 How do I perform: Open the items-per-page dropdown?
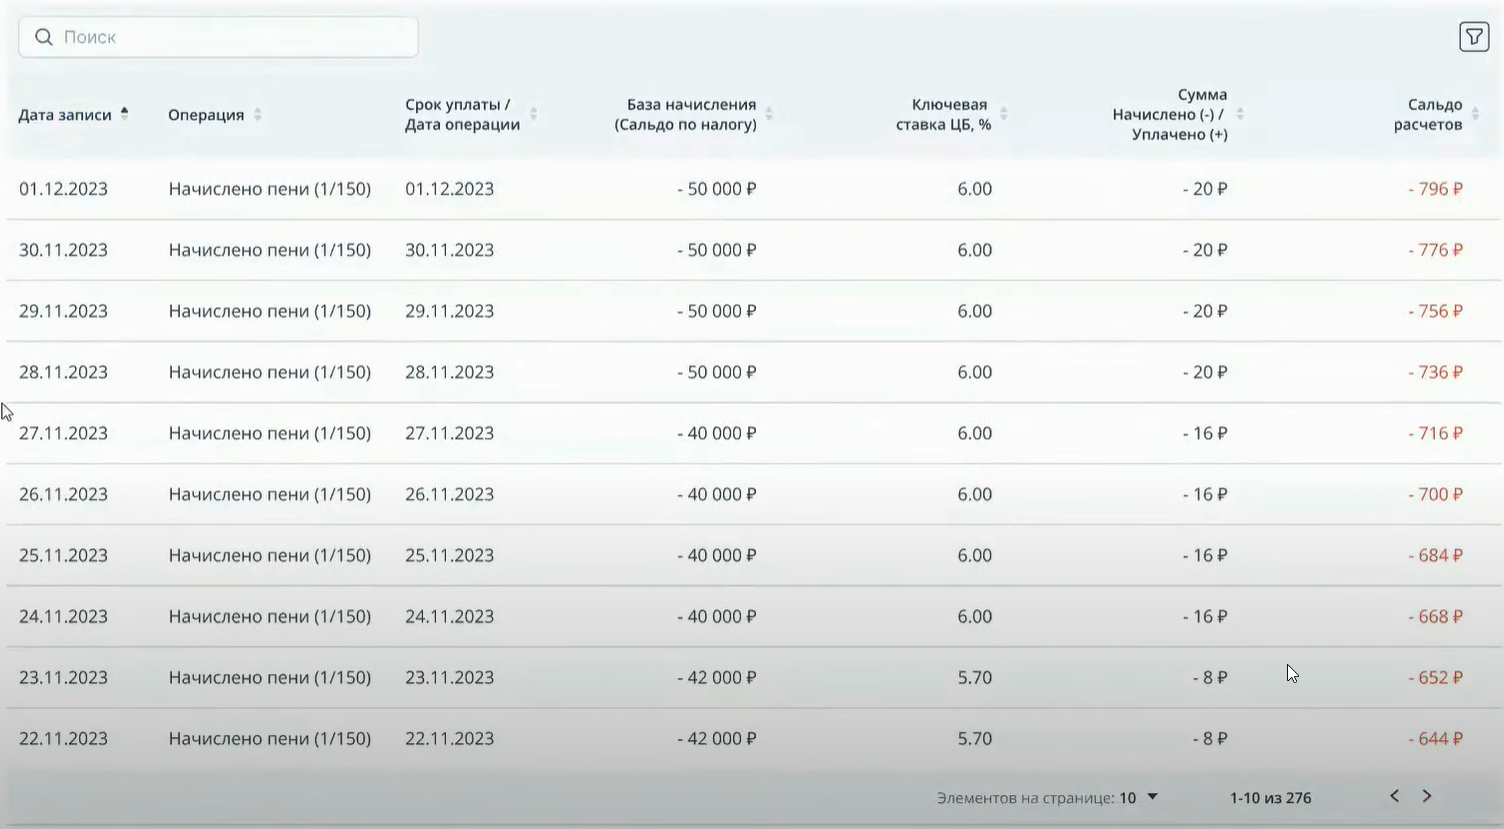point(1152,797)
